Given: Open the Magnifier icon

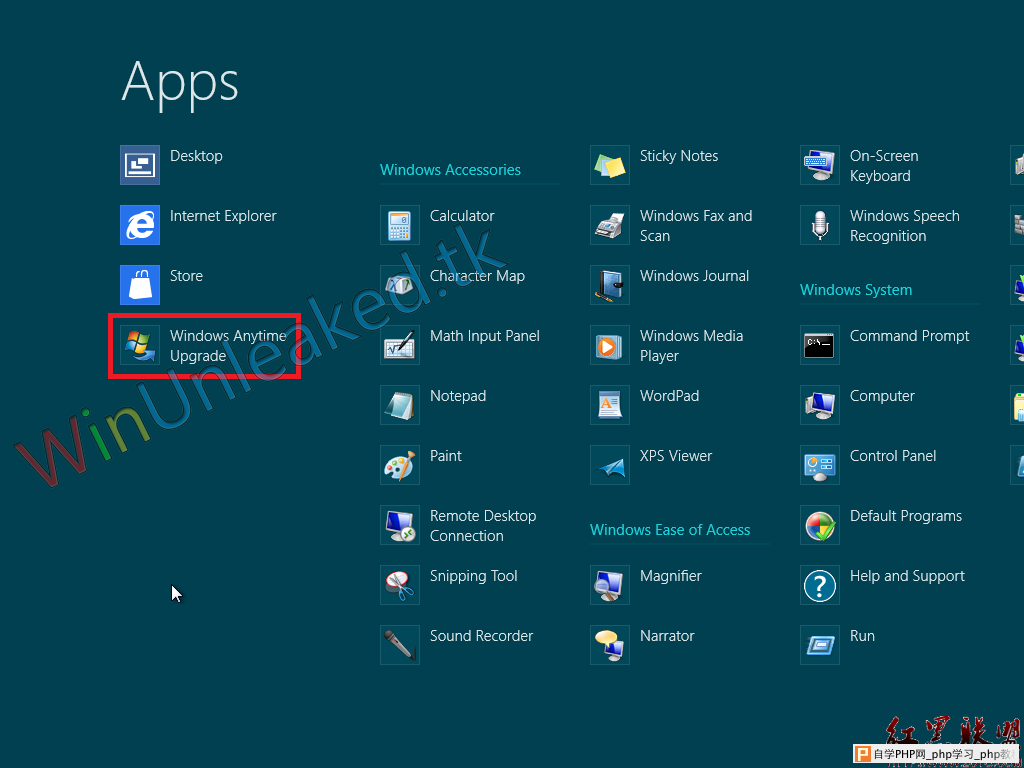Looking at the screenshot, I should coord(610,586).
